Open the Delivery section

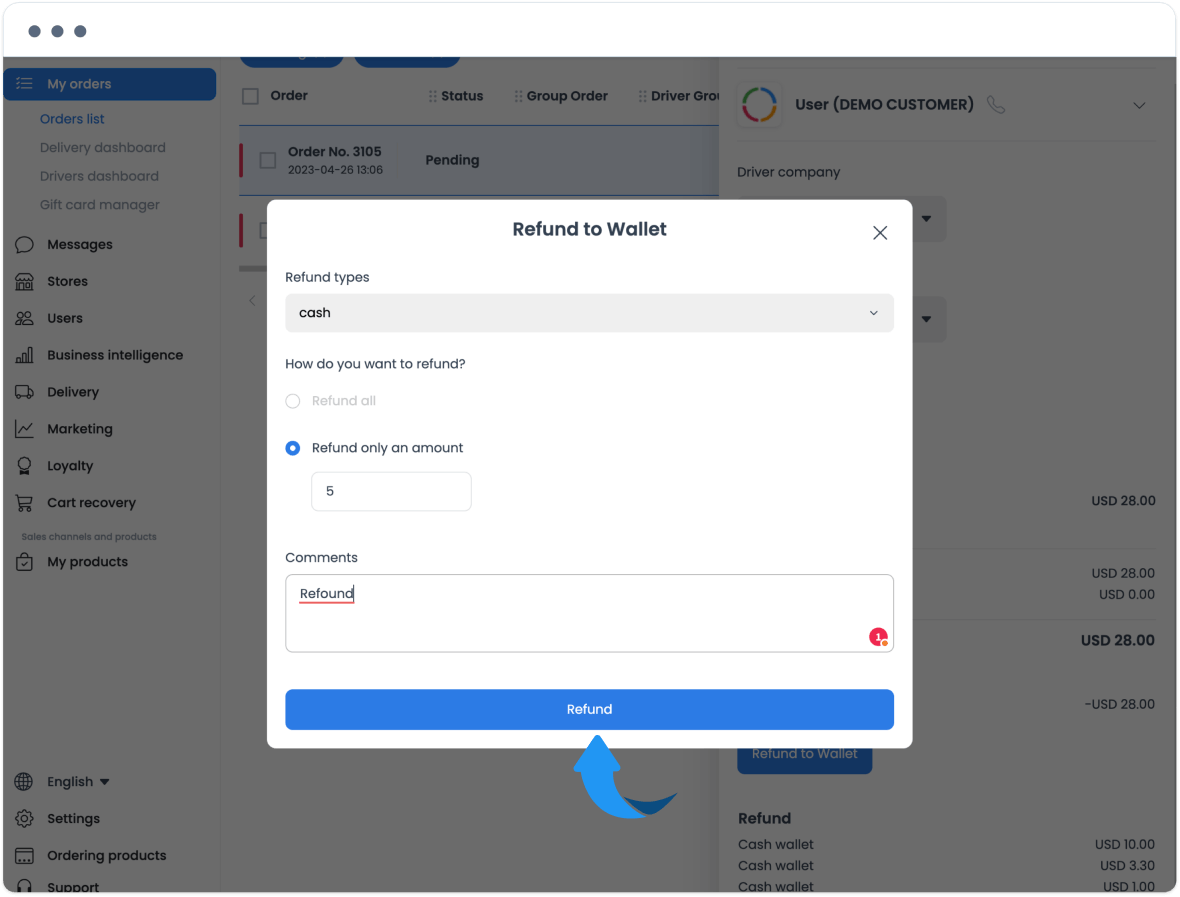(x=73, y=392)
